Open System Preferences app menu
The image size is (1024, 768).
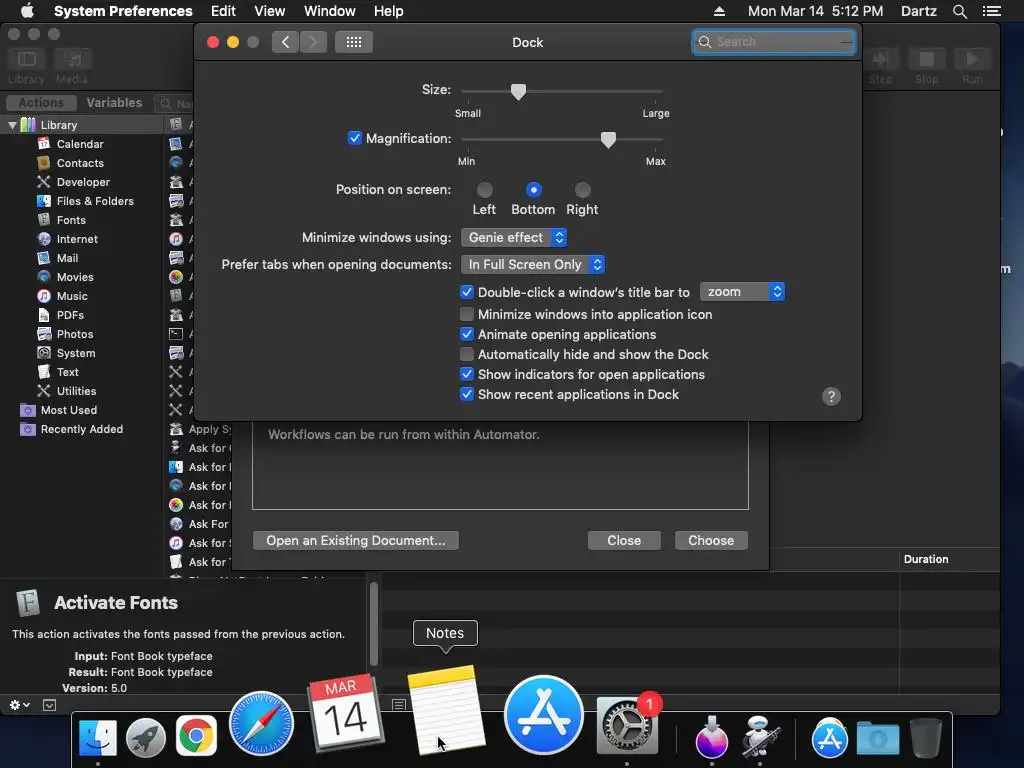click(123, 11)
